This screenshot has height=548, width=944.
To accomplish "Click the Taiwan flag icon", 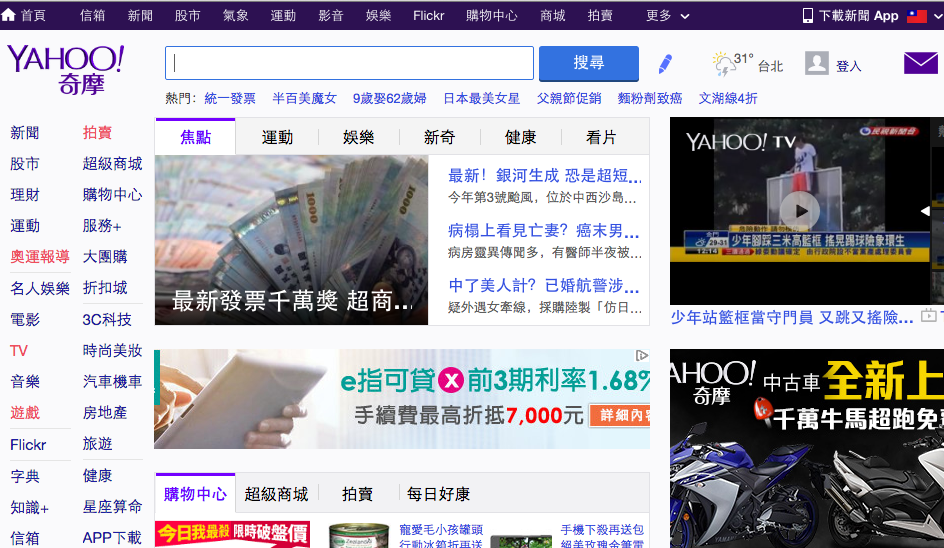I will coord(917,16).
